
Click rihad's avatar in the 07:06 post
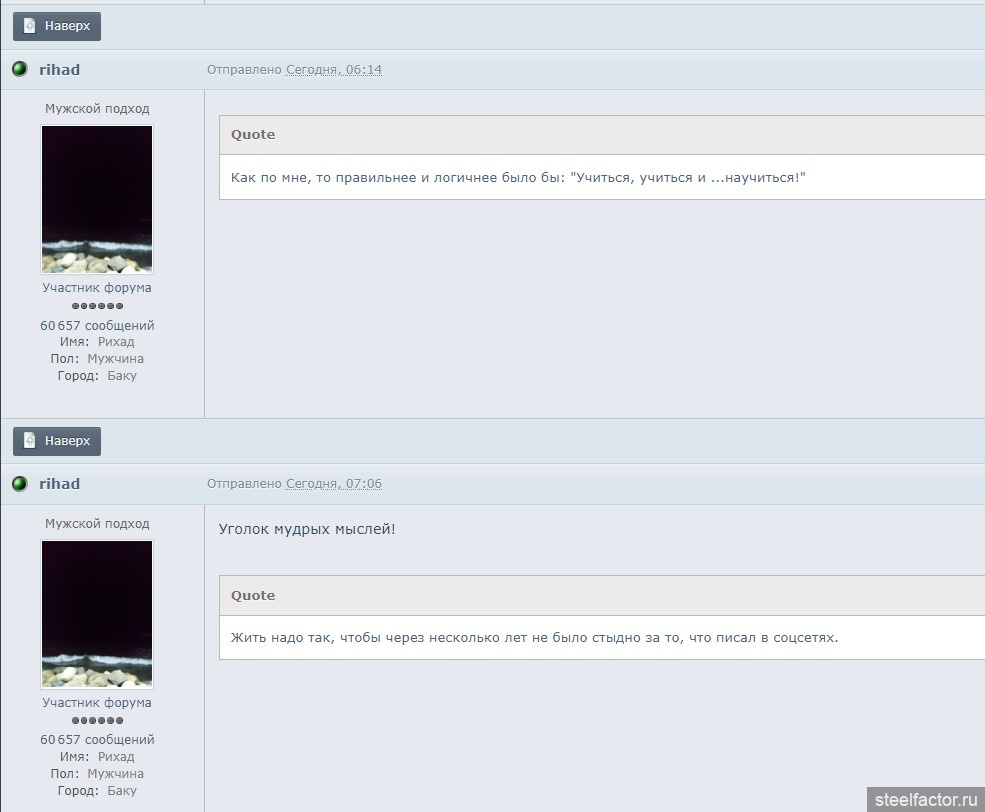click(x=97, y=614)
